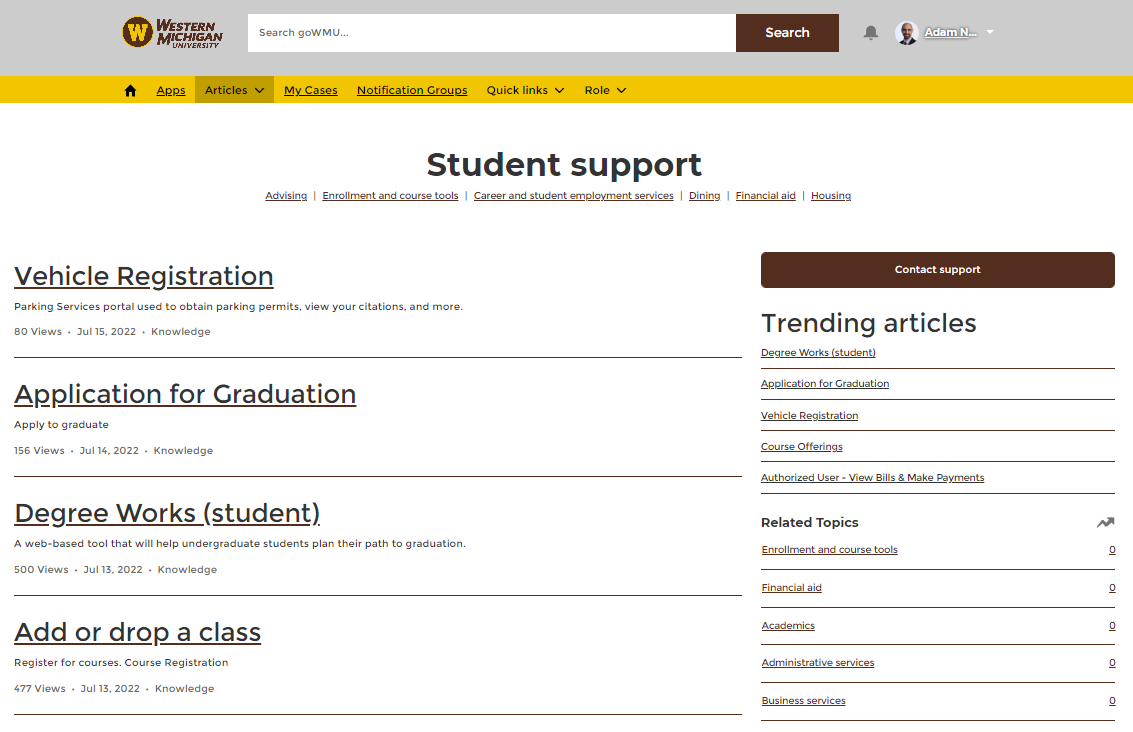Click Adam's profile avatar
The image size is (1133, 732).
coord(907,32)
